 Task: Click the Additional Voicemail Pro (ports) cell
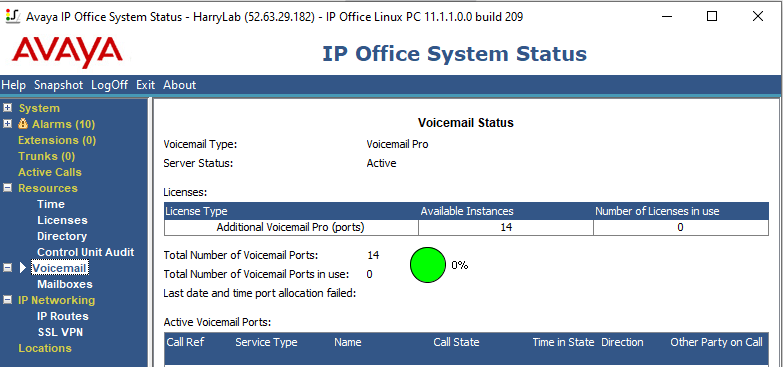(x=291, y=227)
